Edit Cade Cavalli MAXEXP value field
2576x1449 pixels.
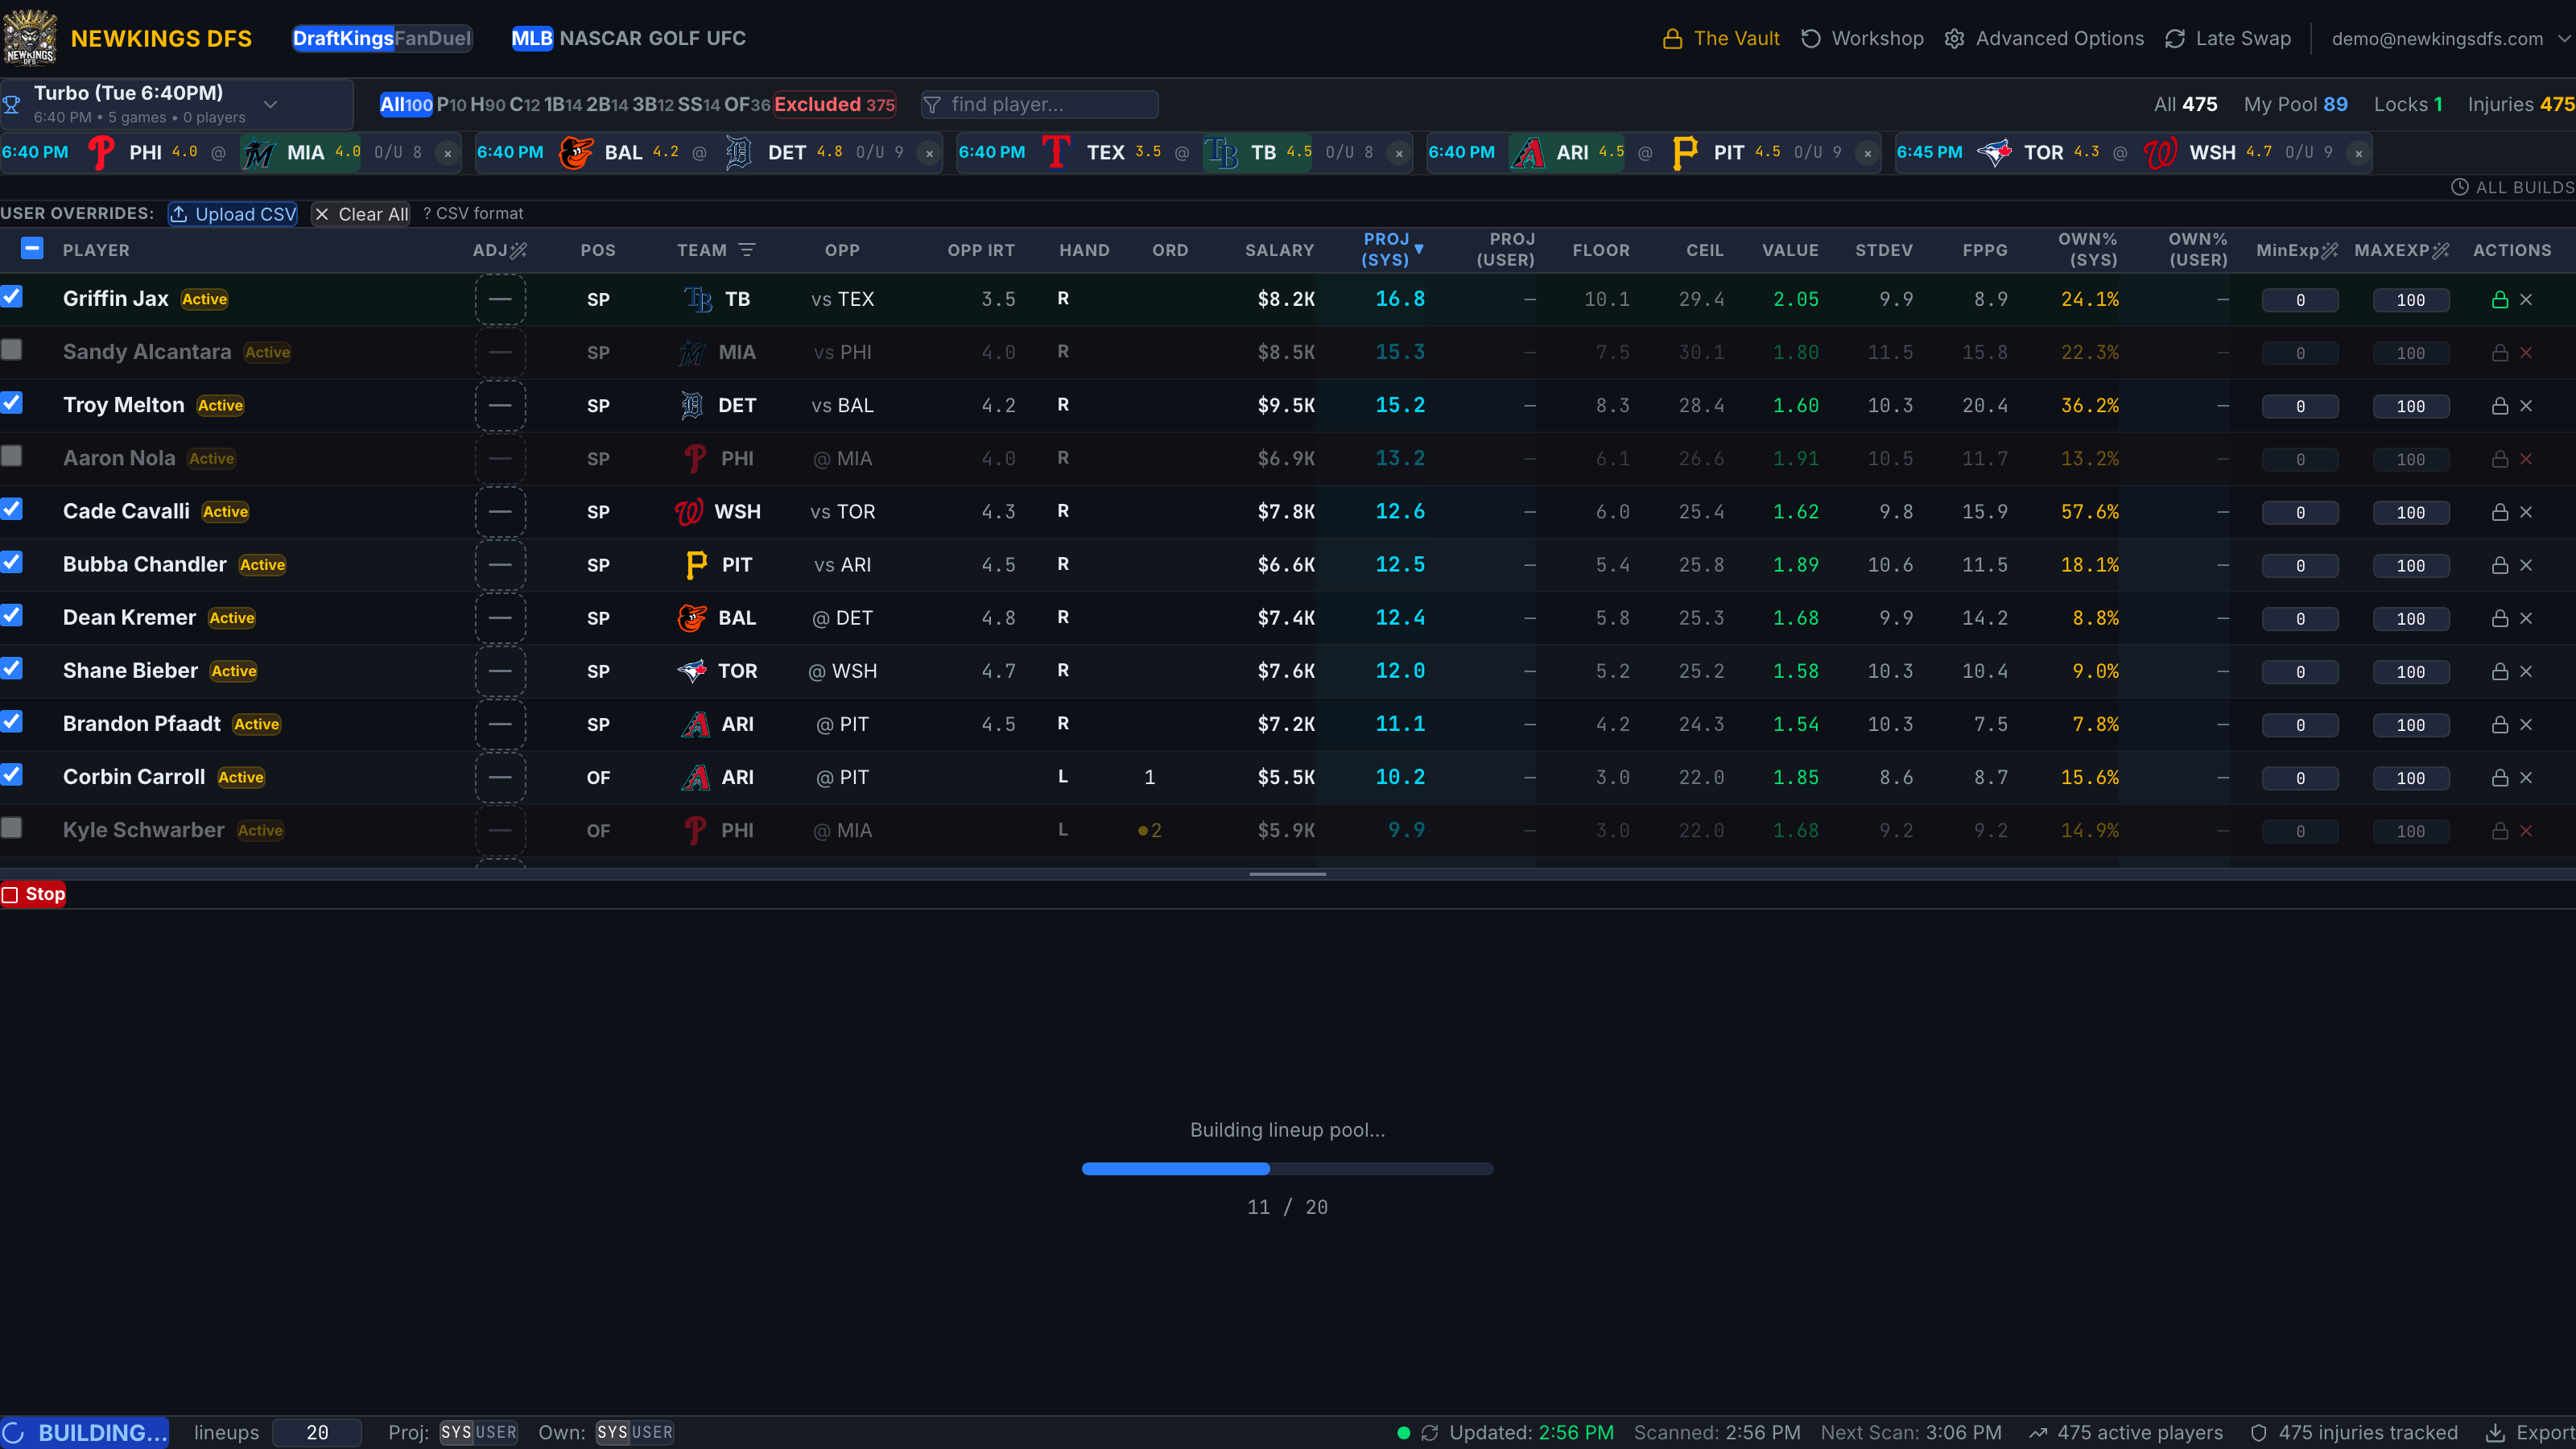[2411, 513]
